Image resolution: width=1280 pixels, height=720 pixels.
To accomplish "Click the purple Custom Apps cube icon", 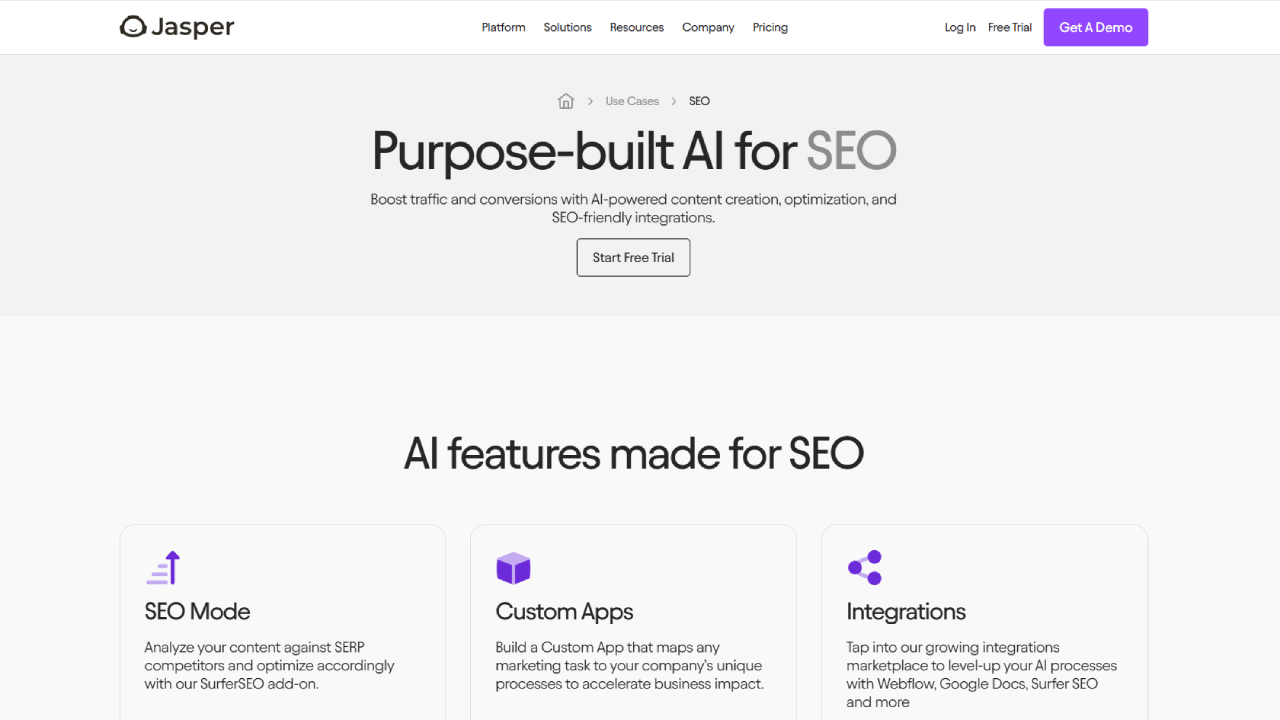I will [513, 568].
